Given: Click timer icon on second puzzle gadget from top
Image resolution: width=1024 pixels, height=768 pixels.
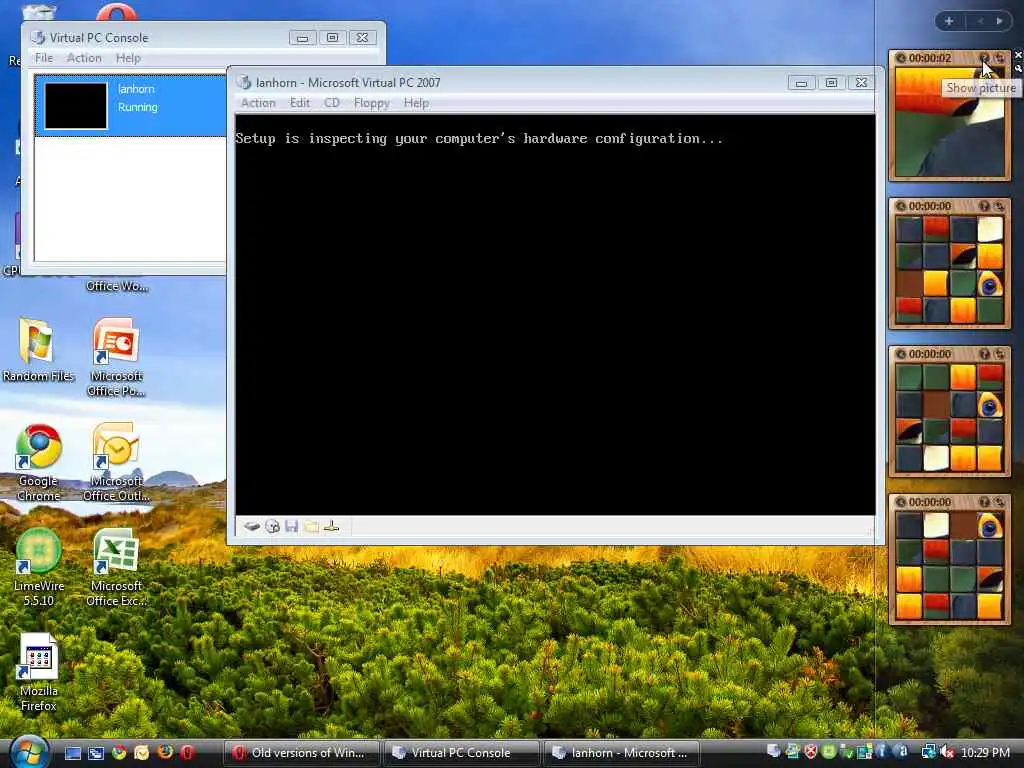Looking at the screenshot, I should 901,206.
